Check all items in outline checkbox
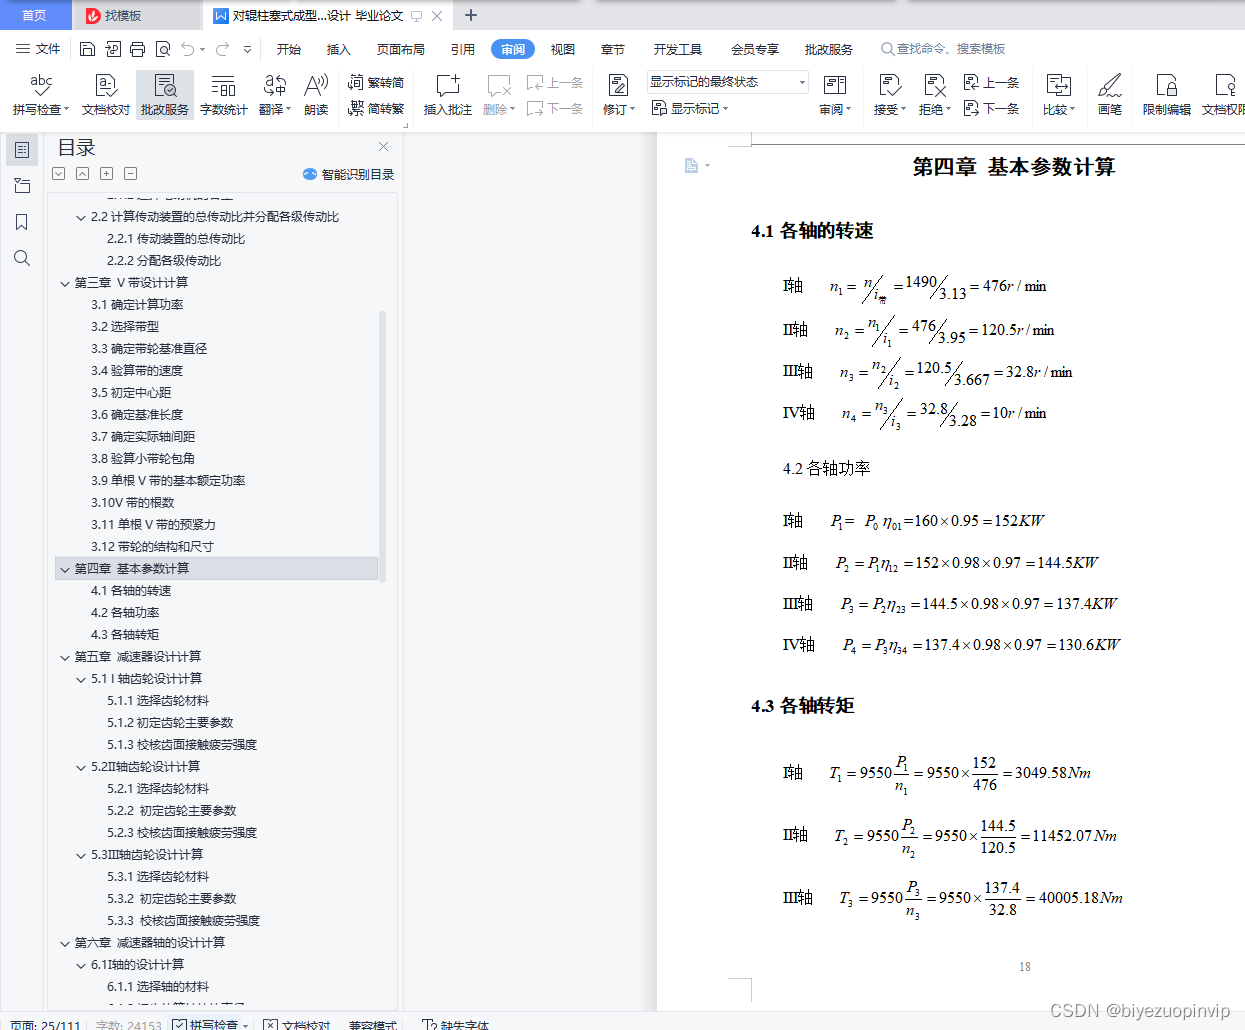 58,173
